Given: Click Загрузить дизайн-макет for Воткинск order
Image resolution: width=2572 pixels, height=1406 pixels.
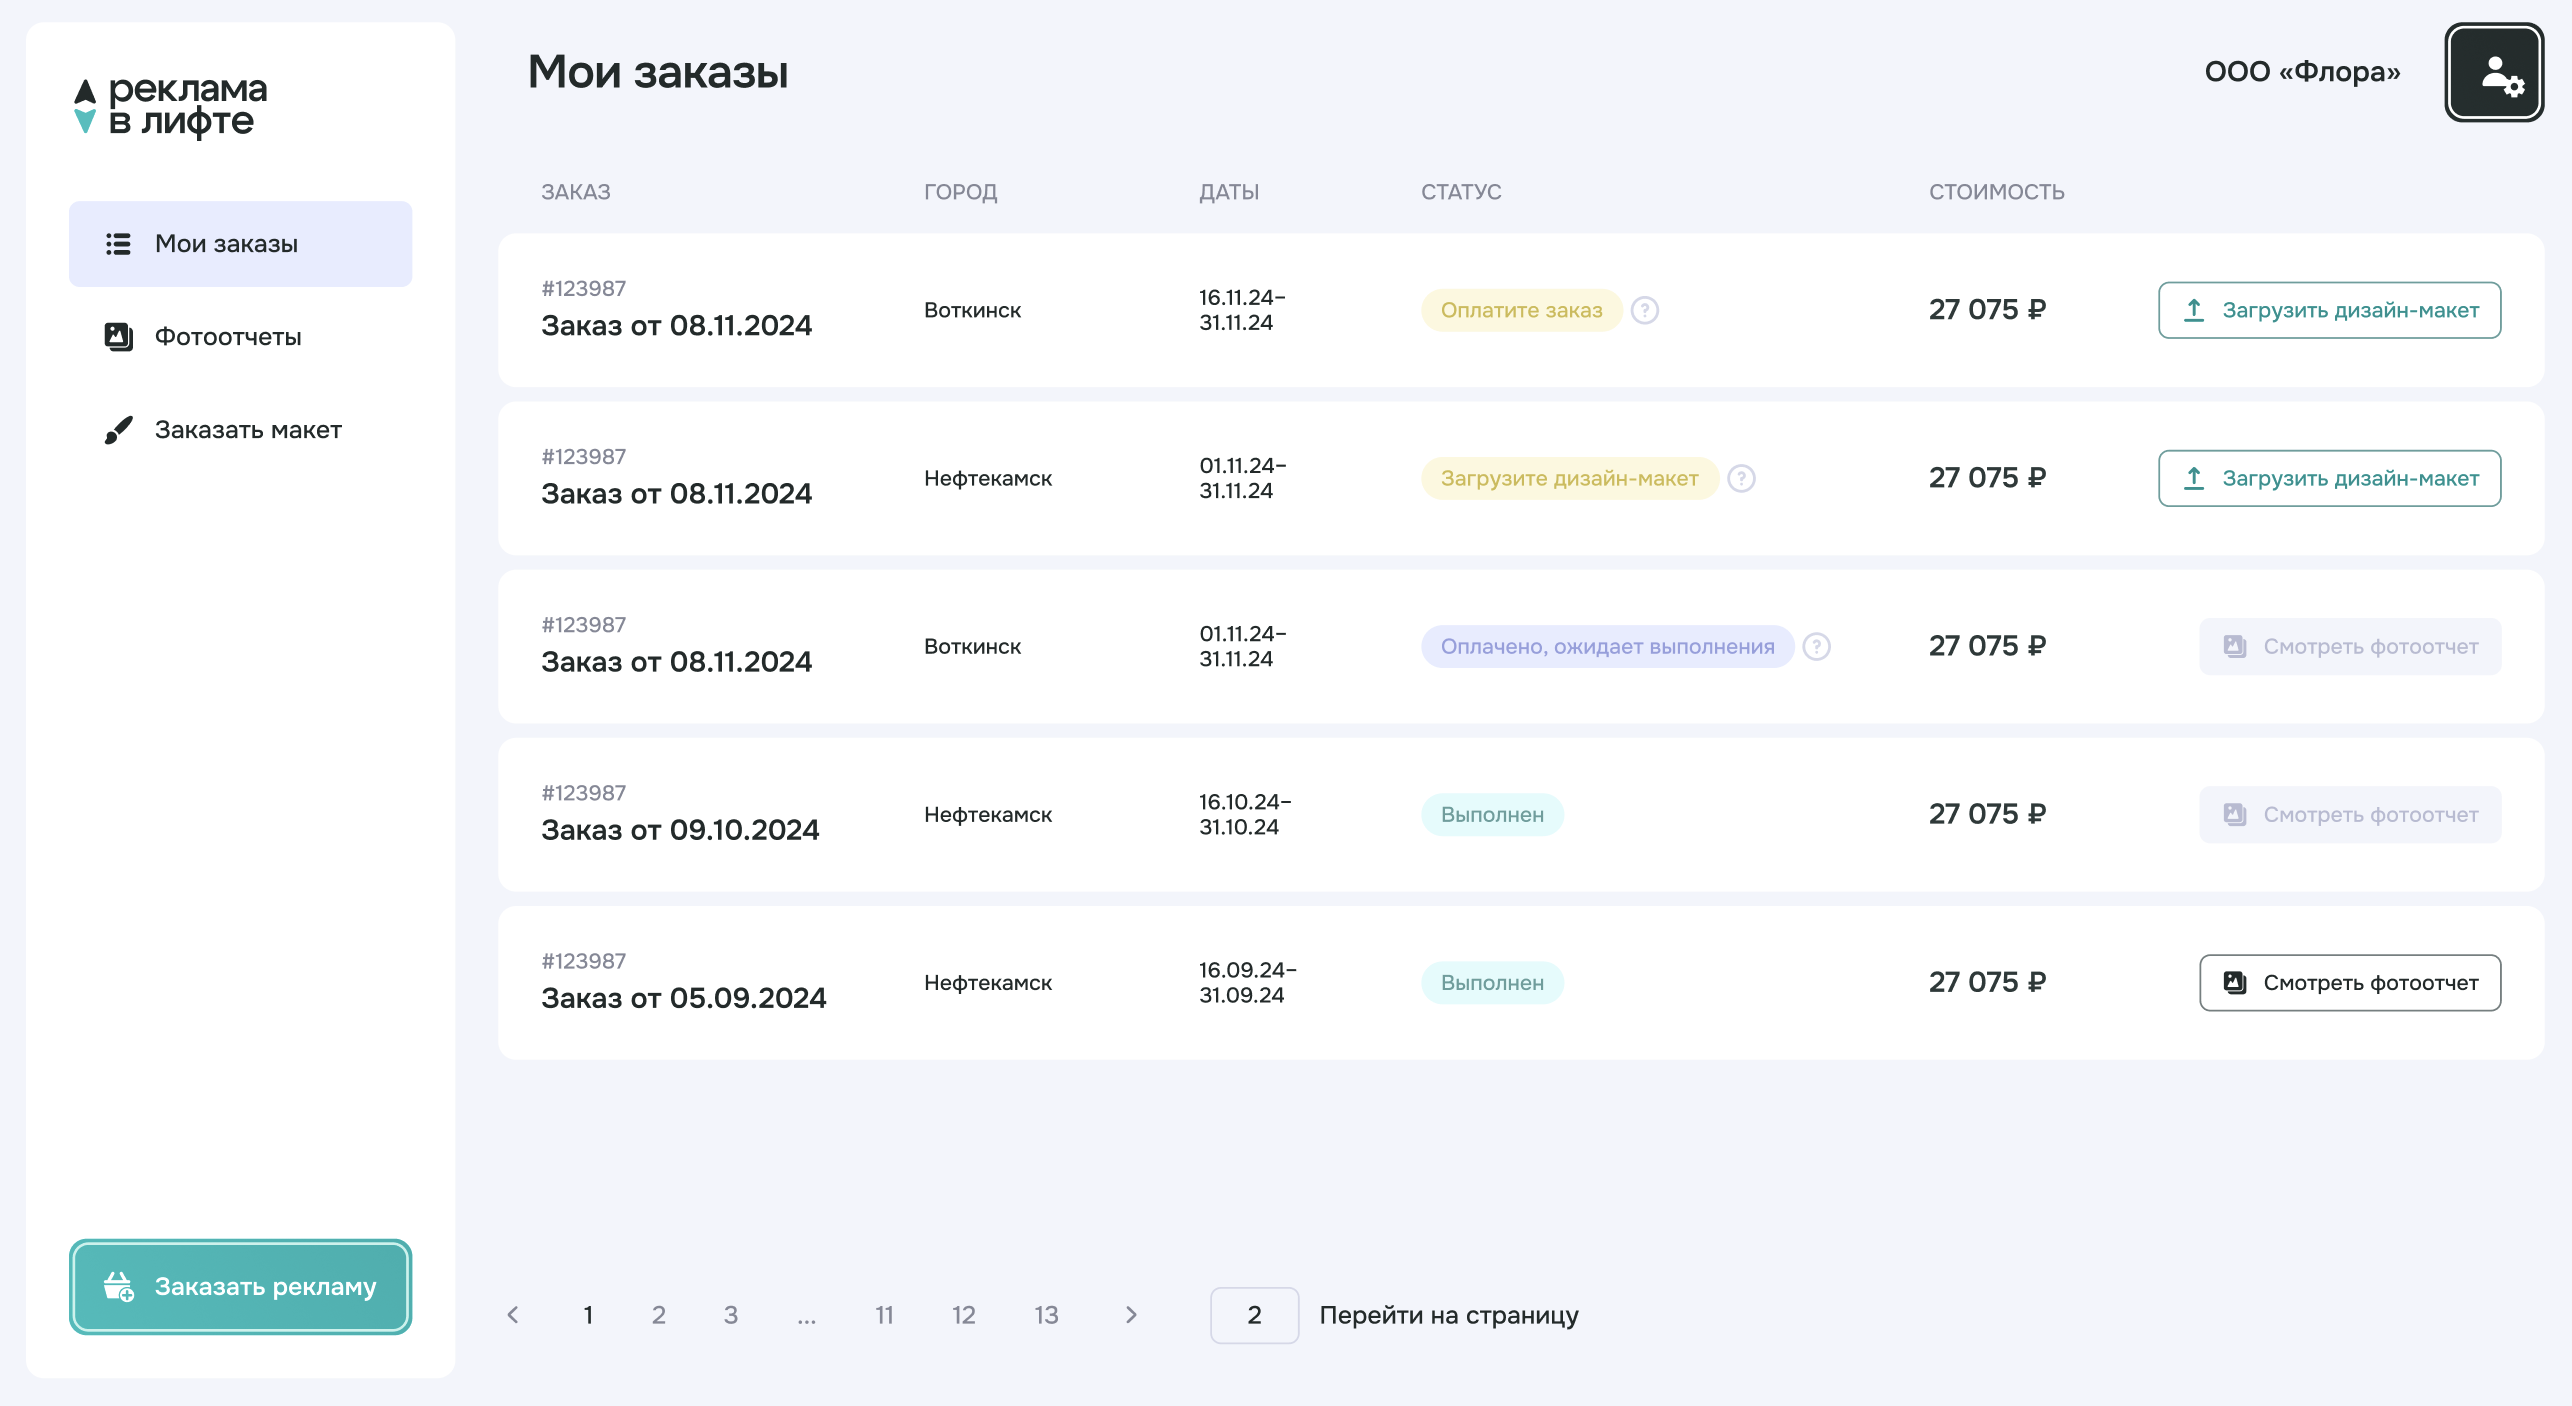Looking at the screenshot, I should pyautogui.click(x=2329, y=310).
